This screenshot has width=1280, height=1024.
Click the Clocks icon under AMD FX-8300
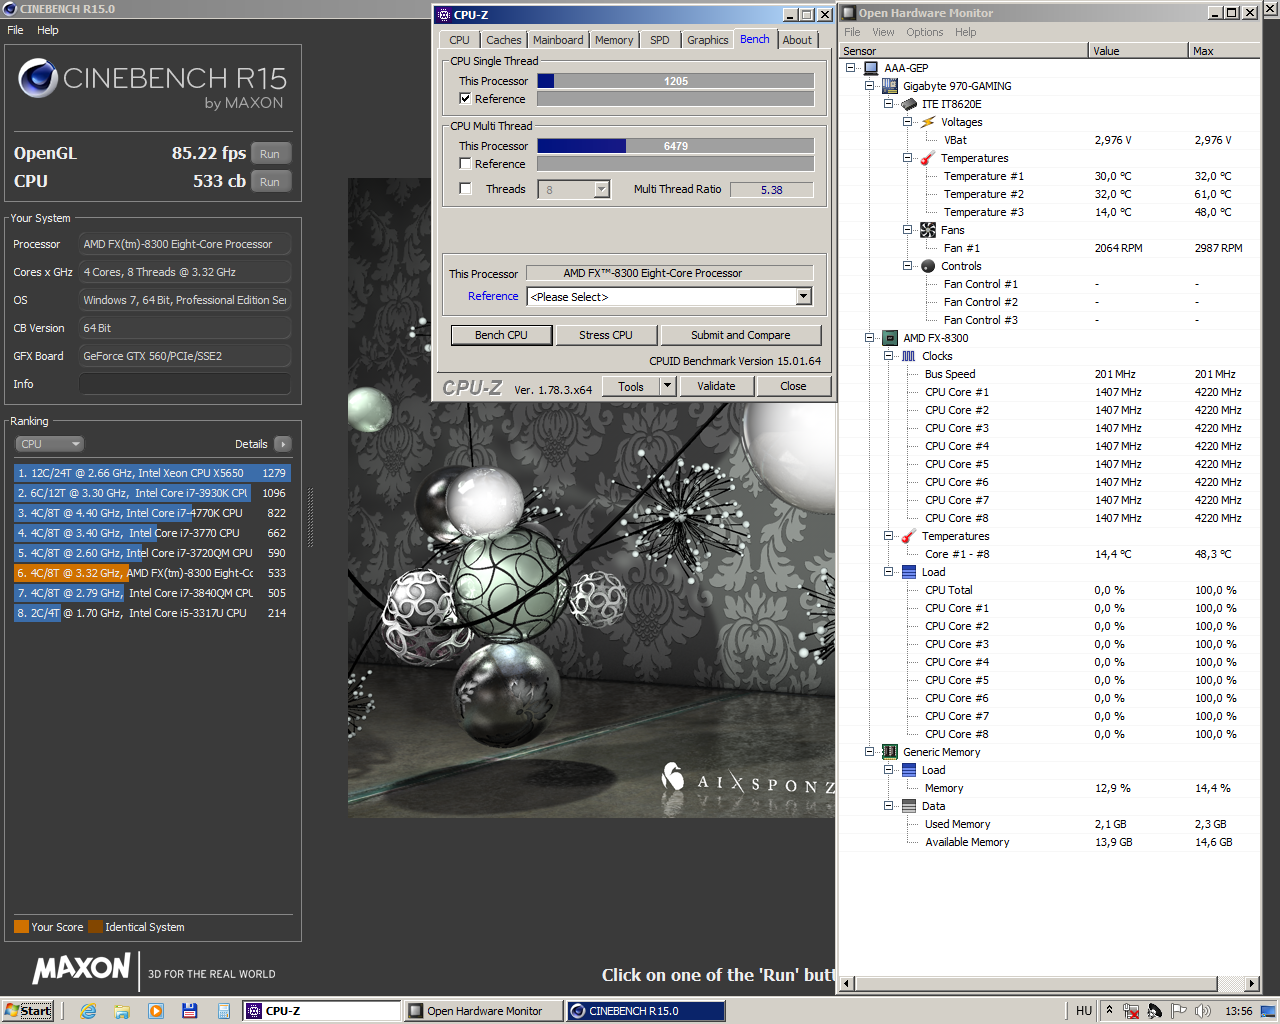(909, 356)
